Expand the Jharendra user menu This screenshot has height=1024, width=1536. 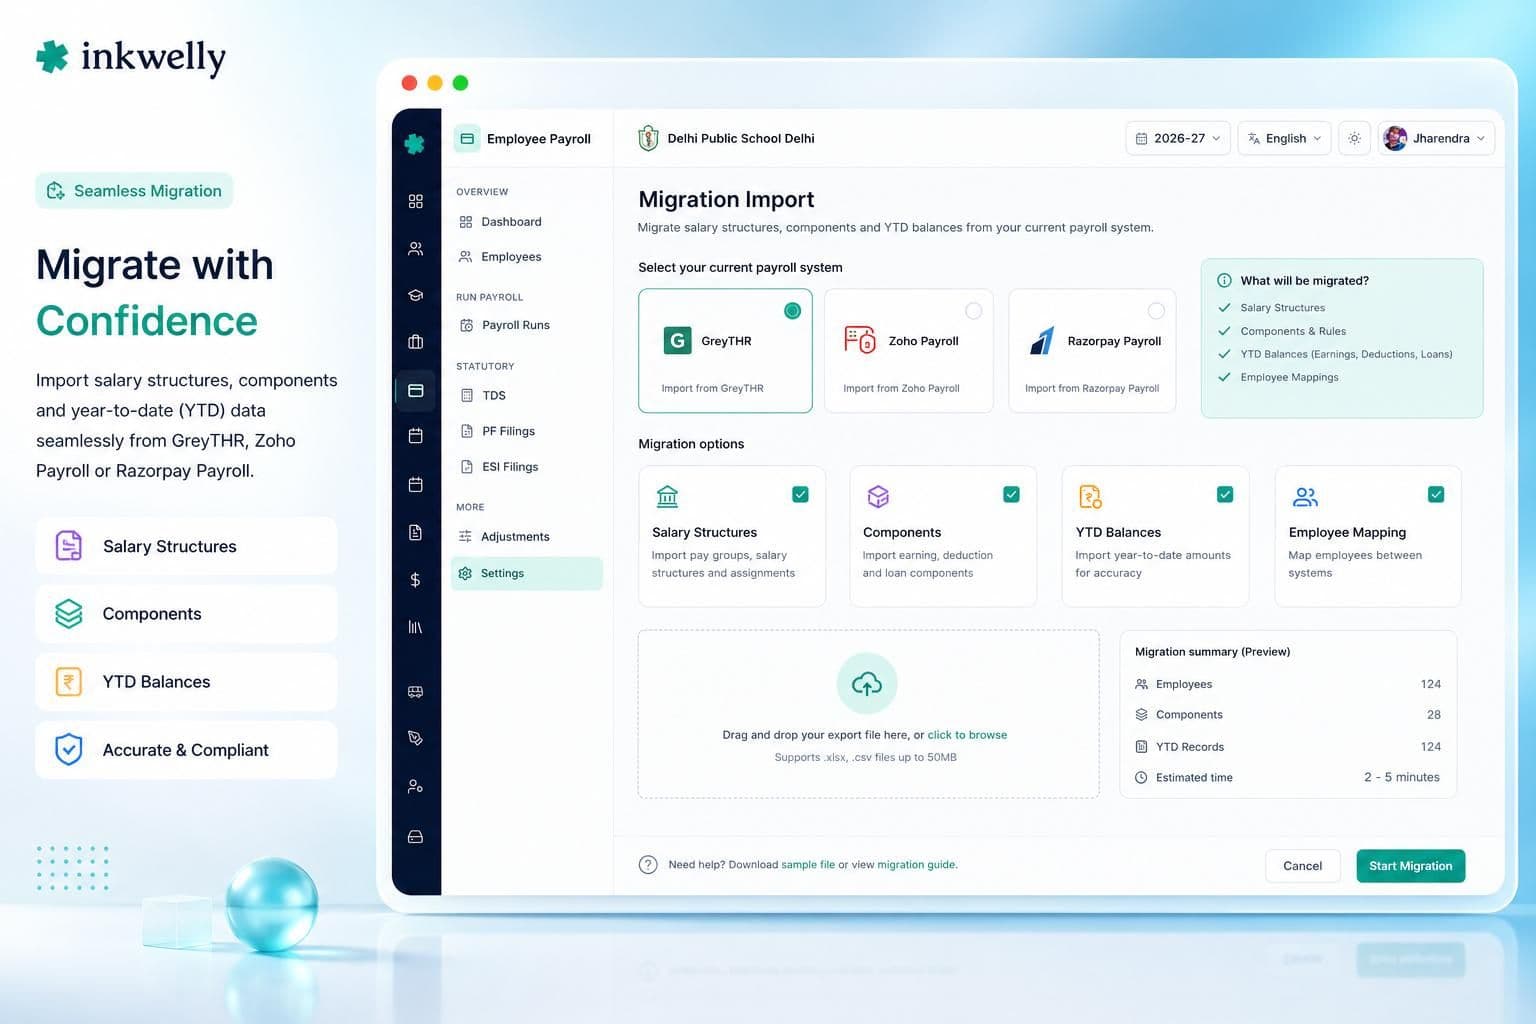[x=1436, y=138]
